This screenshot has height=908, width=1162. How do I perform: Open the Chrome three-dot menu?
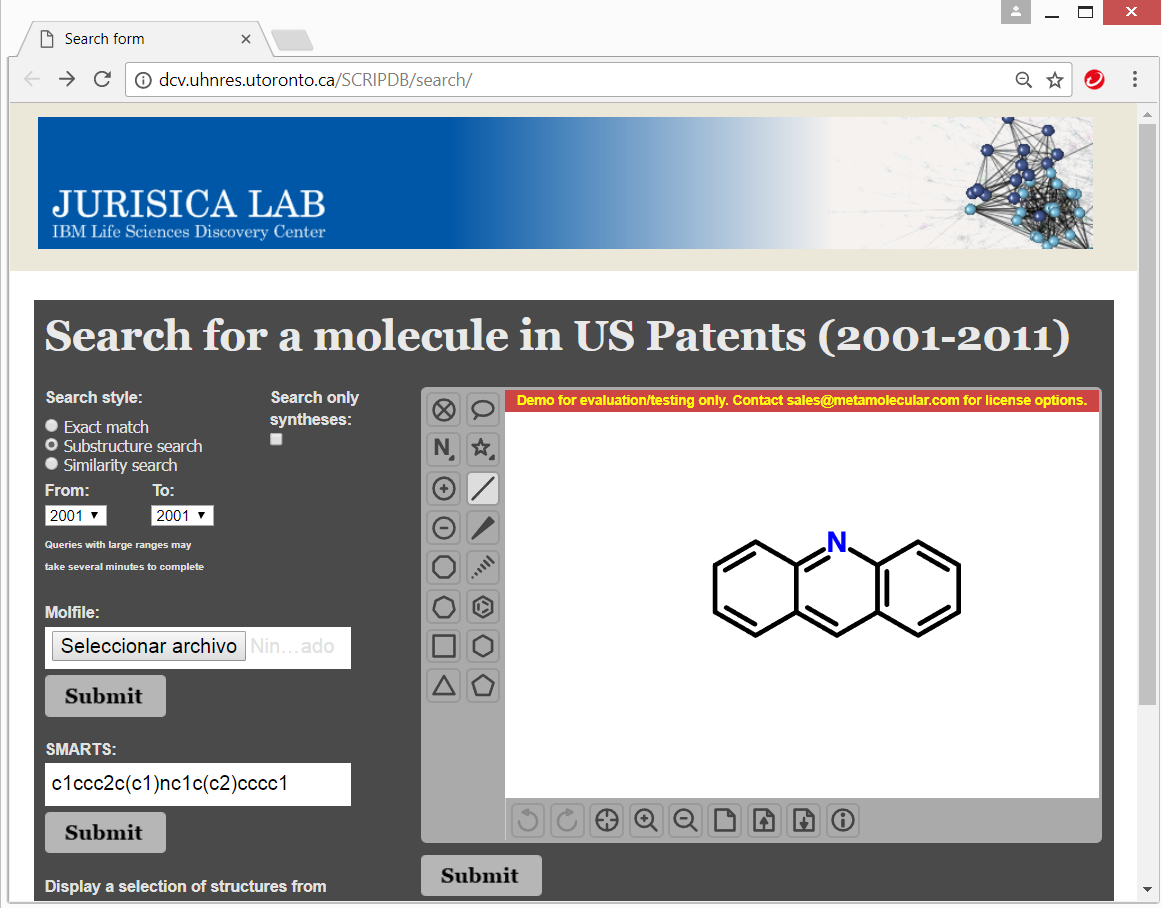pyautogui.click(x=1135, y=79)
